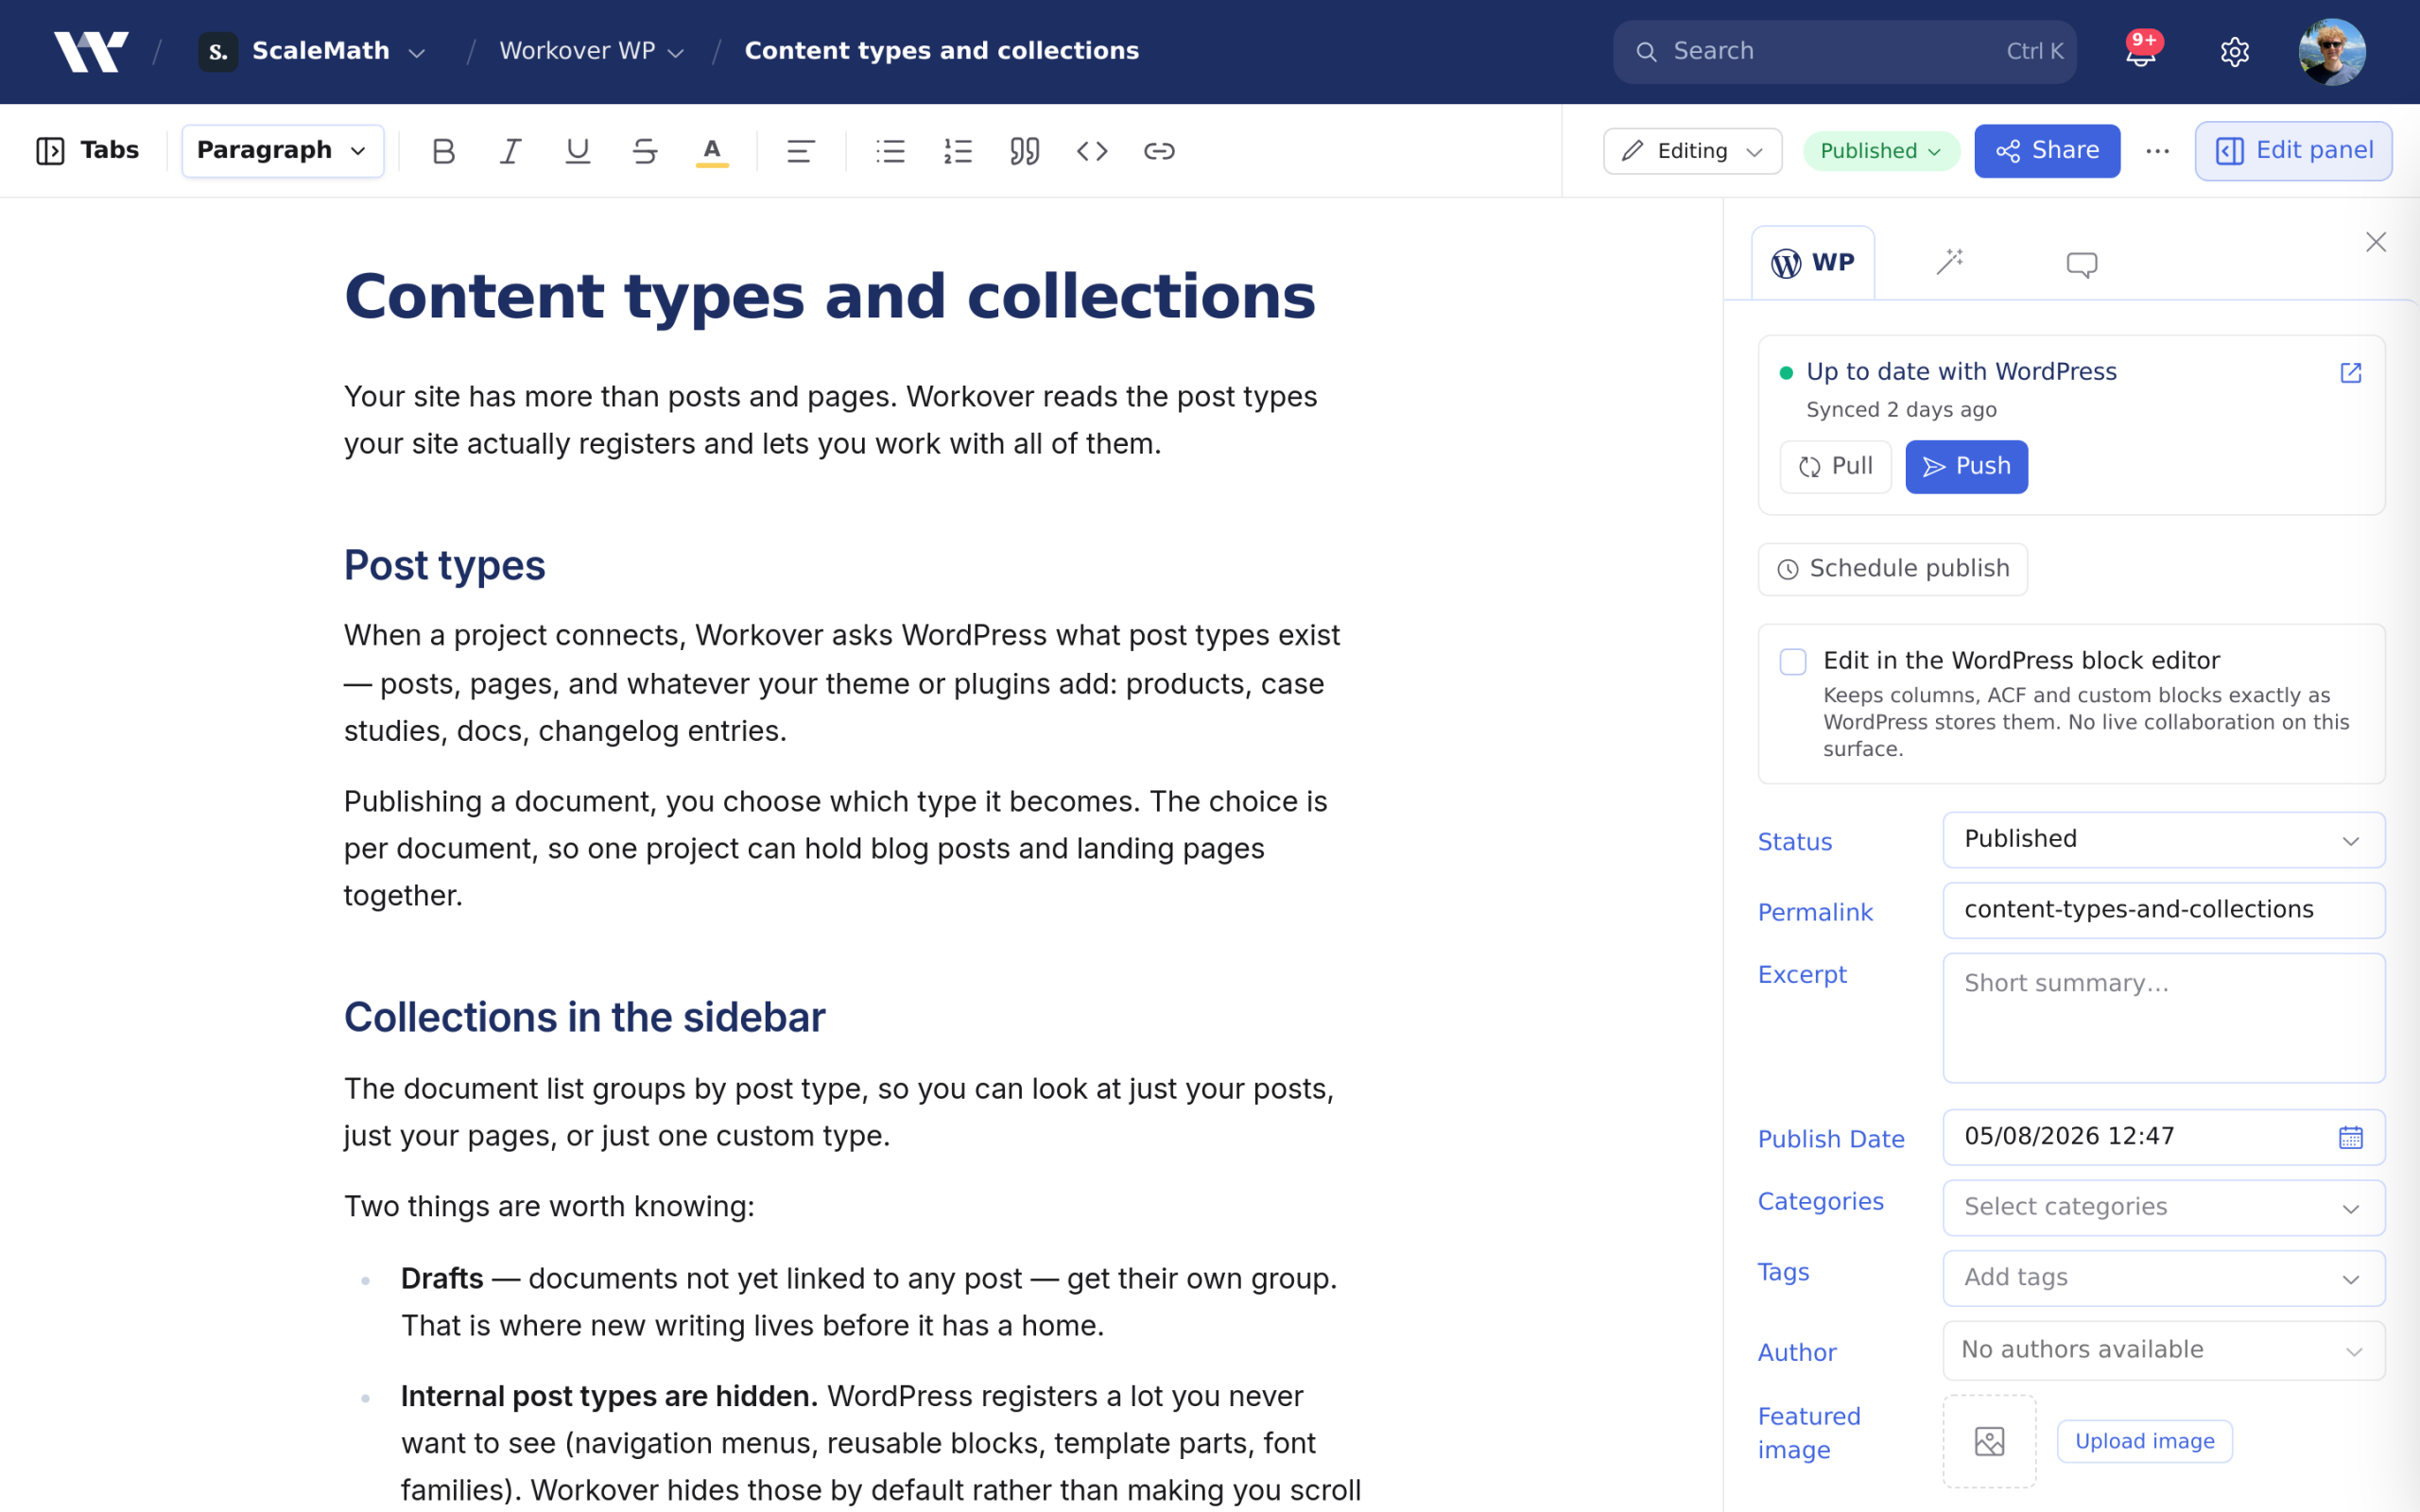This screenshot has height=1512, width=2420.
Task: Select the WP tab in the panel
Action: pos(1813,263)
